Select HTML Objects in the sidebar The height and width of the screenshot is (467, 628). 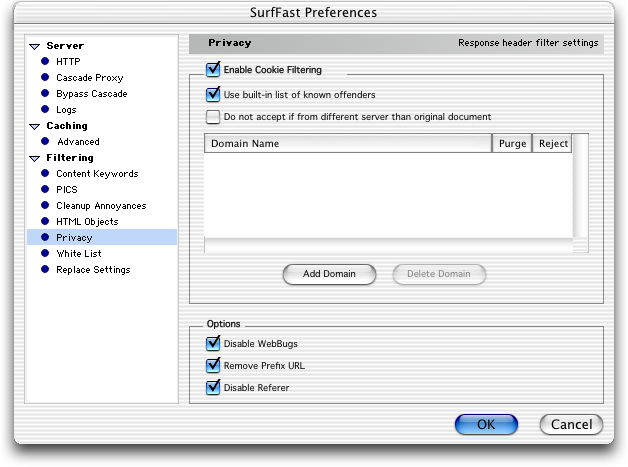87,222
